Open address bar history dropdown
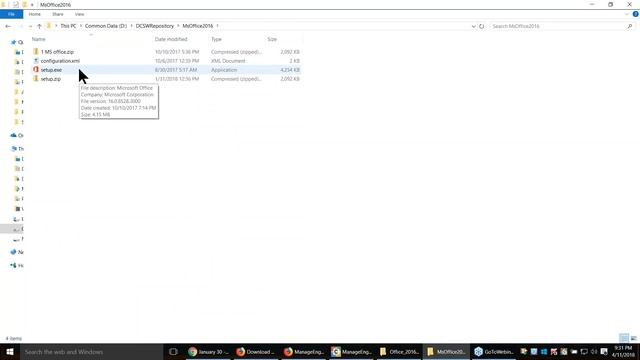 click(473, 26)
